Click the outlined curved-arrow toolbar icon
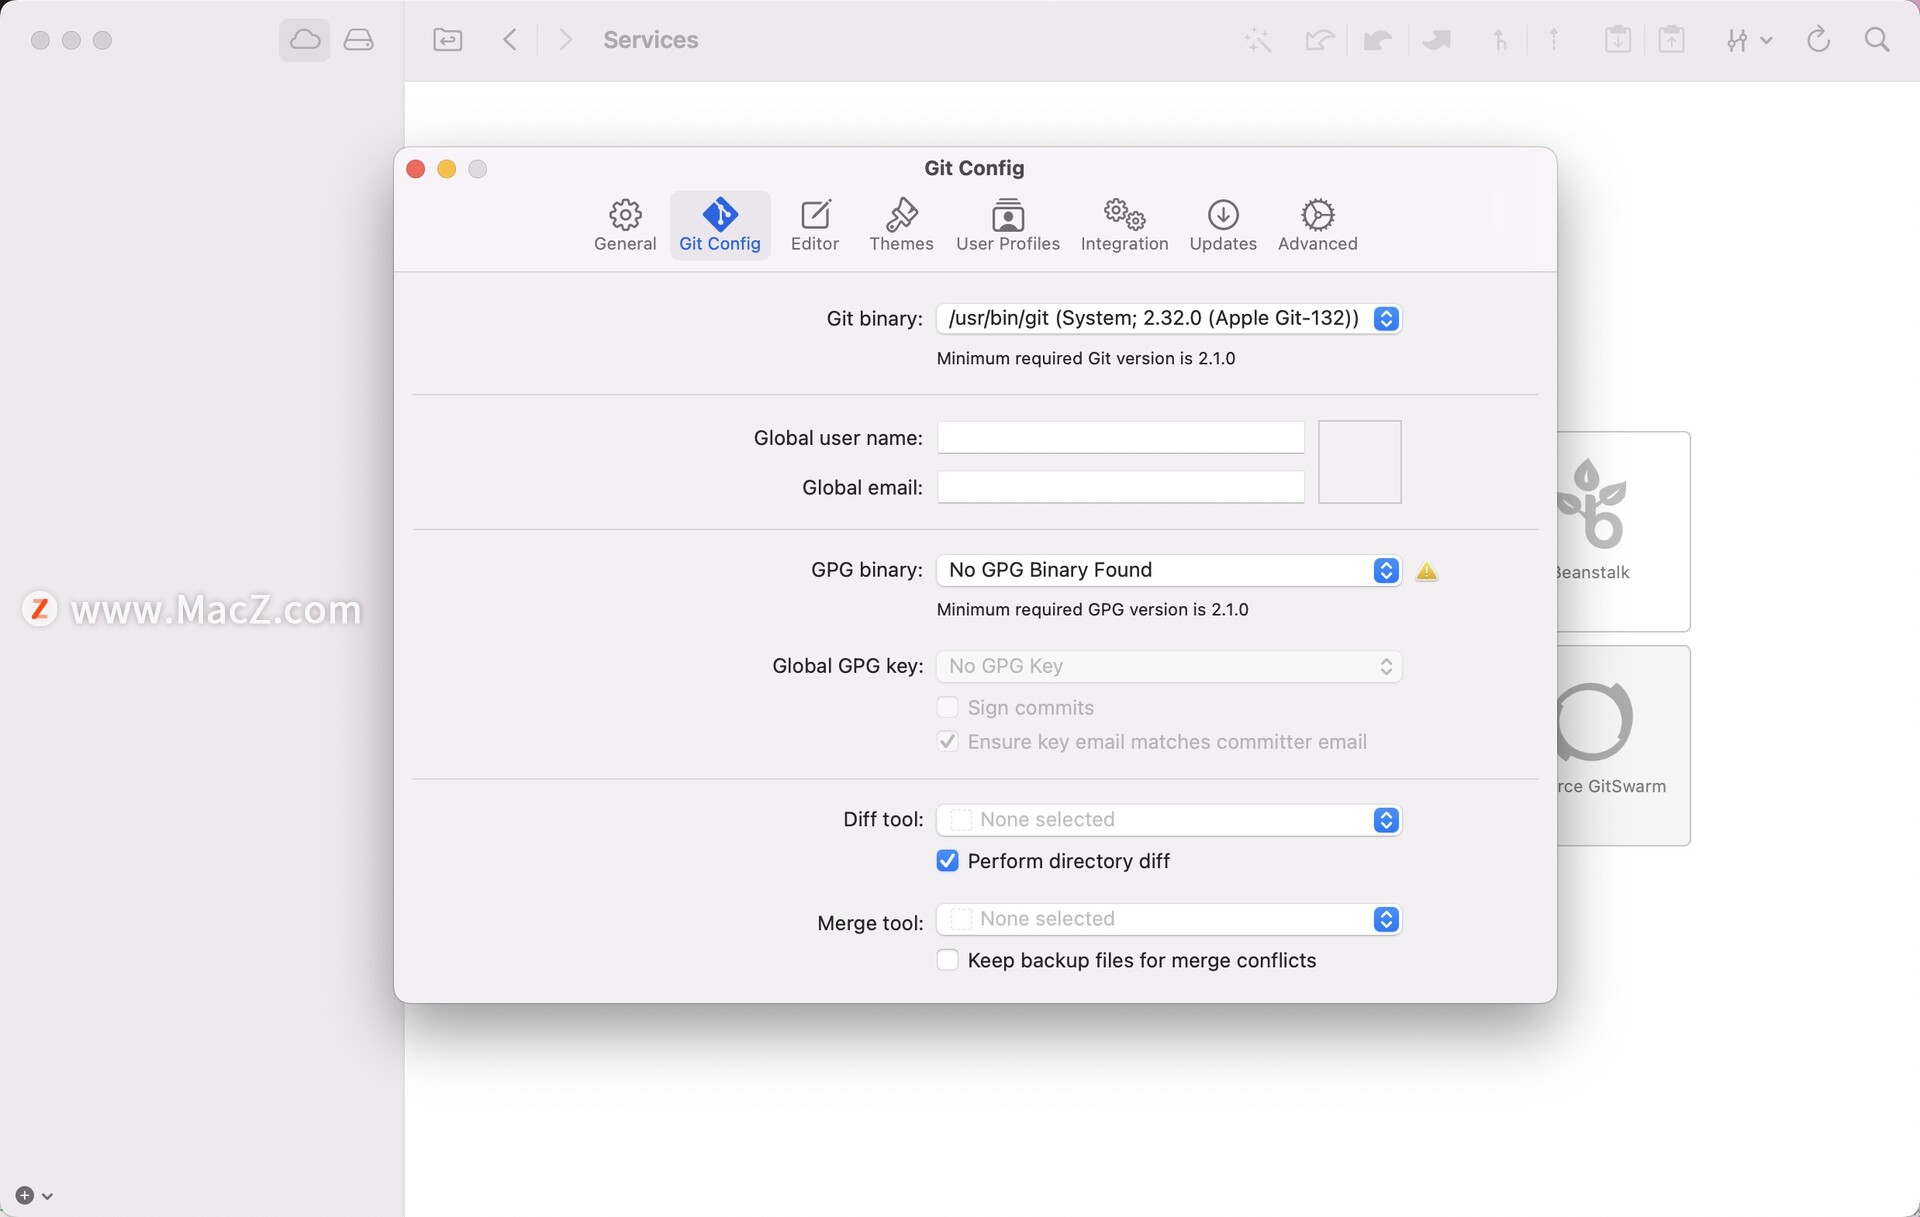This screenshot has height=1217, width=1920. 1320,40
